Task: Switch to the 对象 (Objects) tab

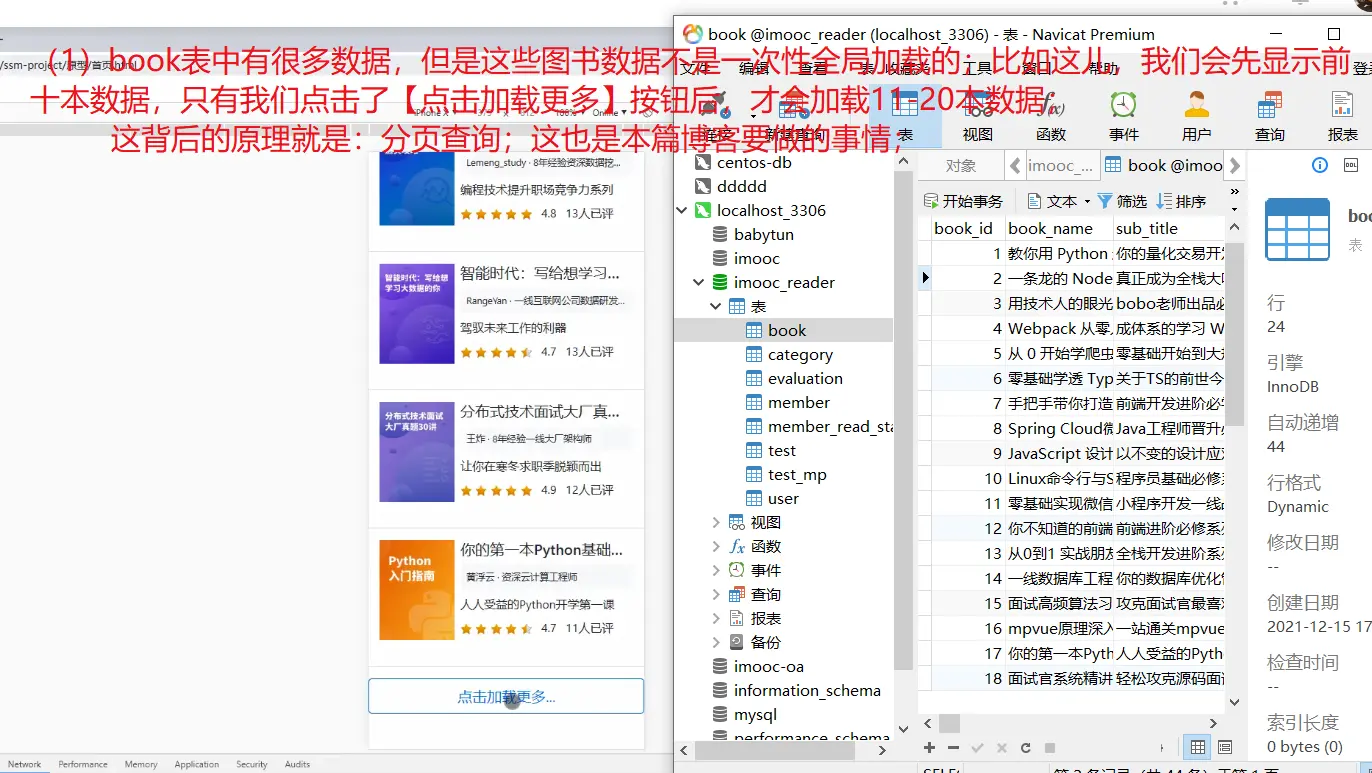Action: (960, 166)
